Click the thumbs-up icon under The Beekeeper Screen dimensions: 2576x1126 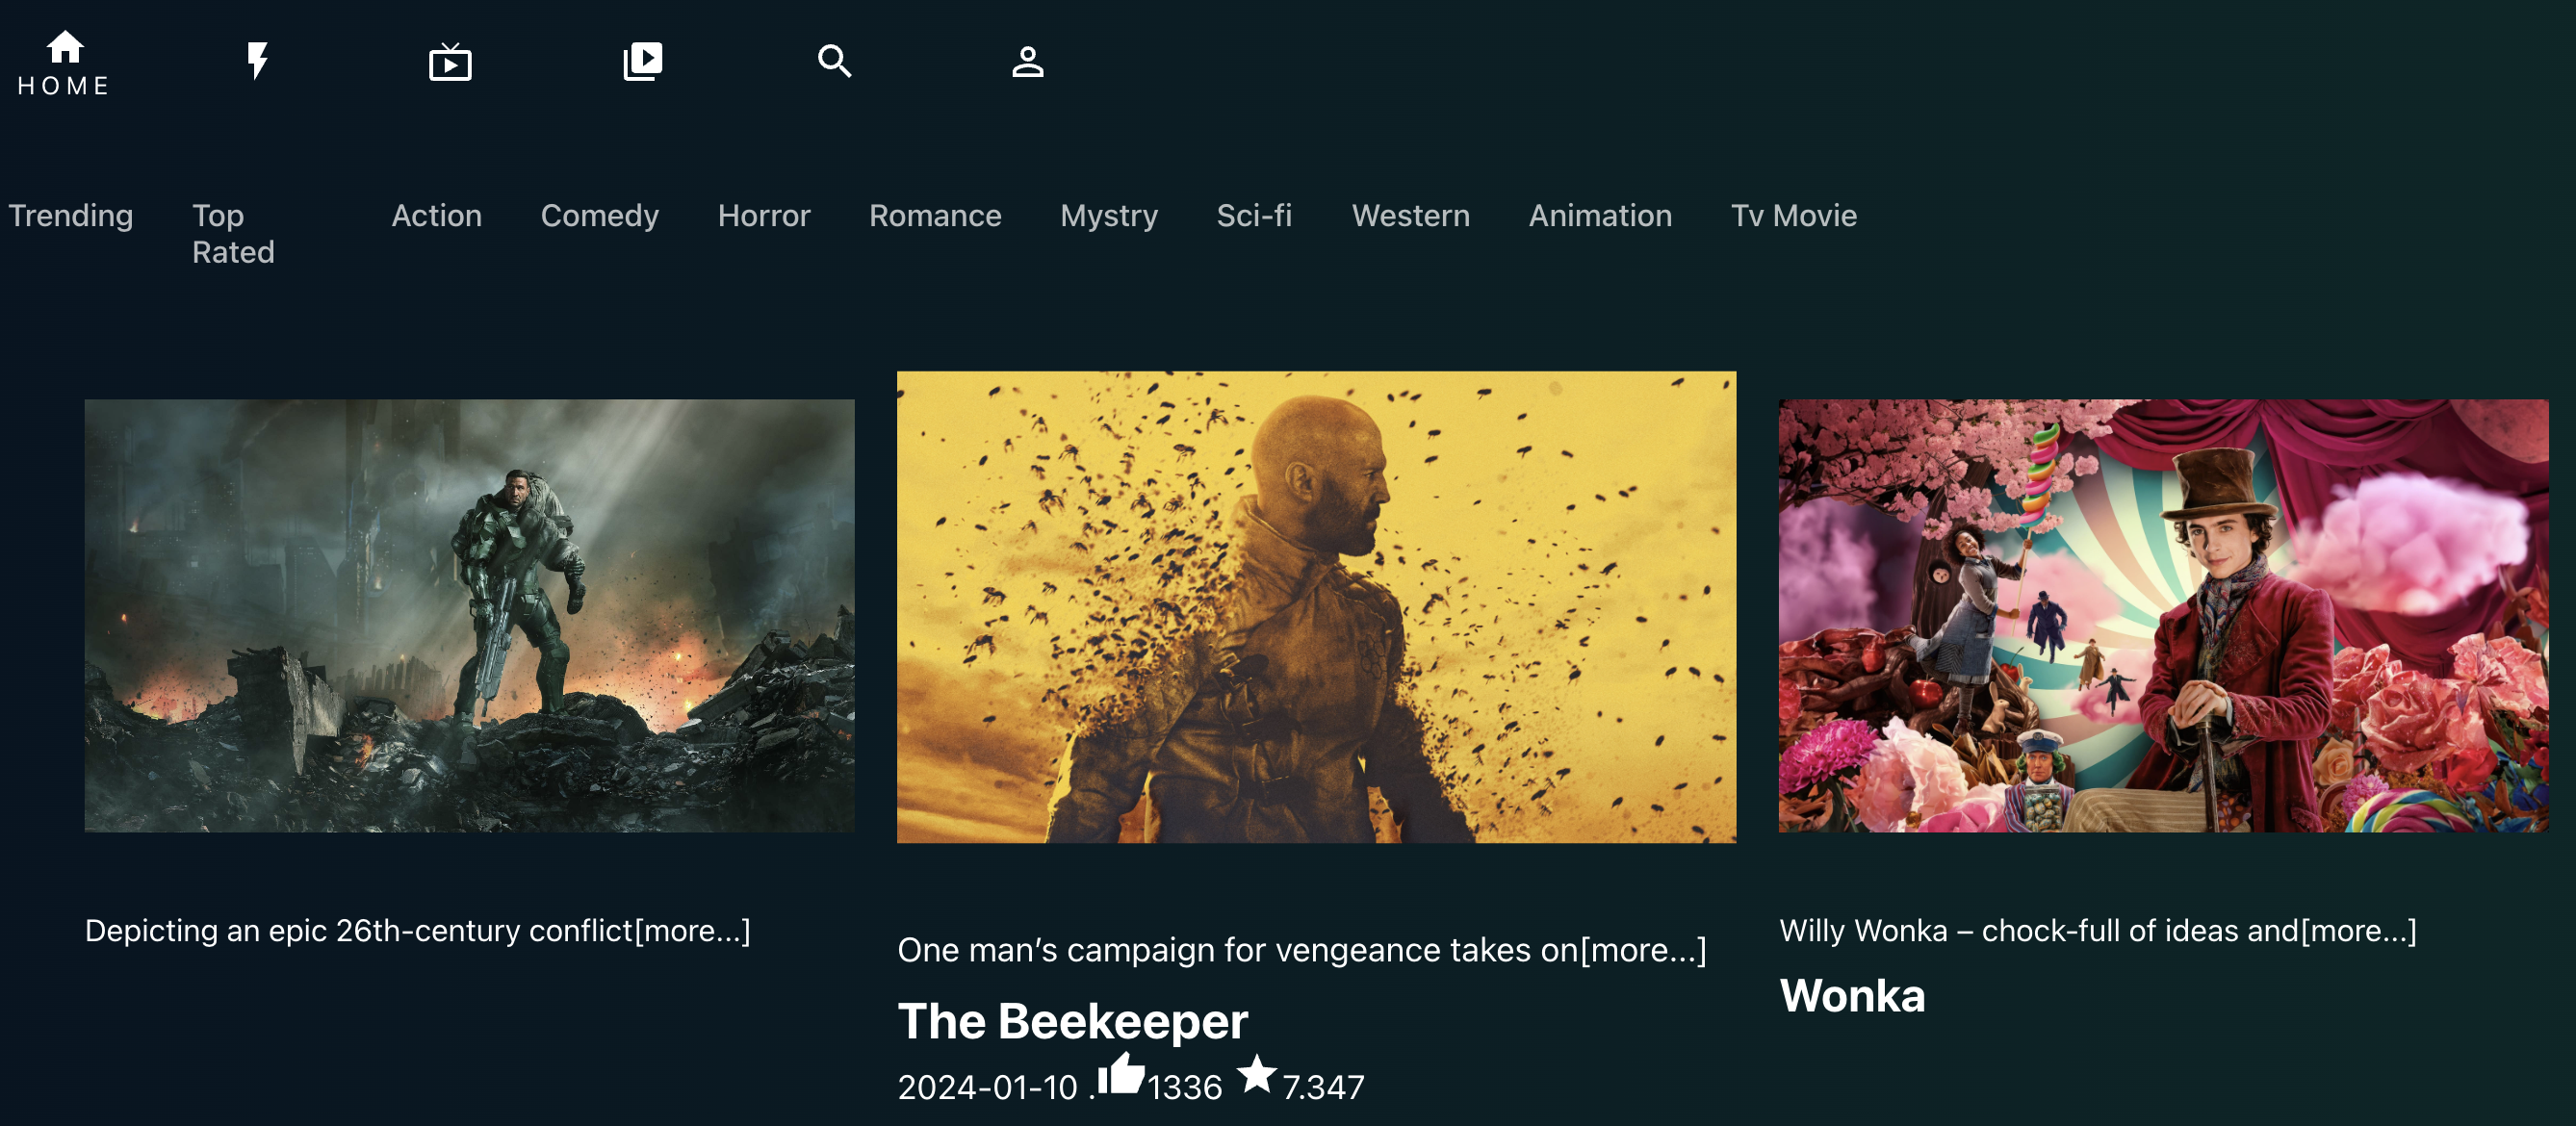coord(1121,1074)
